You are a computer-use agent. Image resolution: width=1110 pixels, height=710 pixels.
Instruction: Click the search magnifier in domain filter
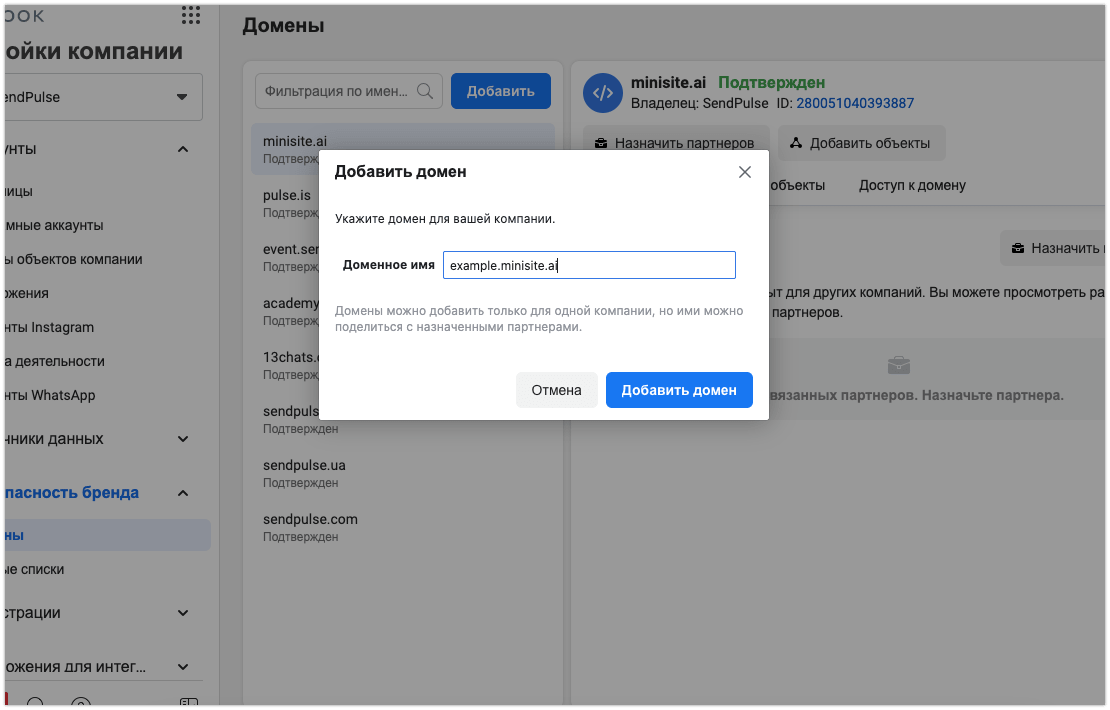(x=425, y=91)
